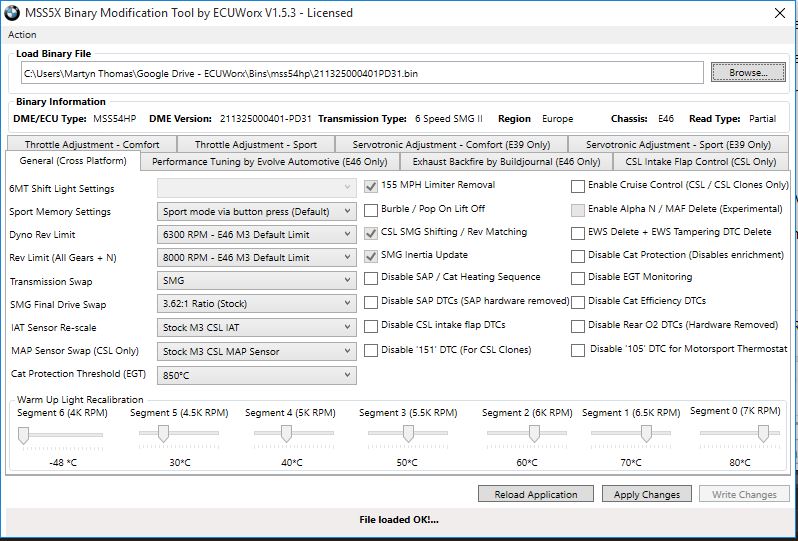The width and height of the screenshot is (798, 541).
Task: Open Exhaust Backfire by Buildjournal tab
Action: (506, 161)
